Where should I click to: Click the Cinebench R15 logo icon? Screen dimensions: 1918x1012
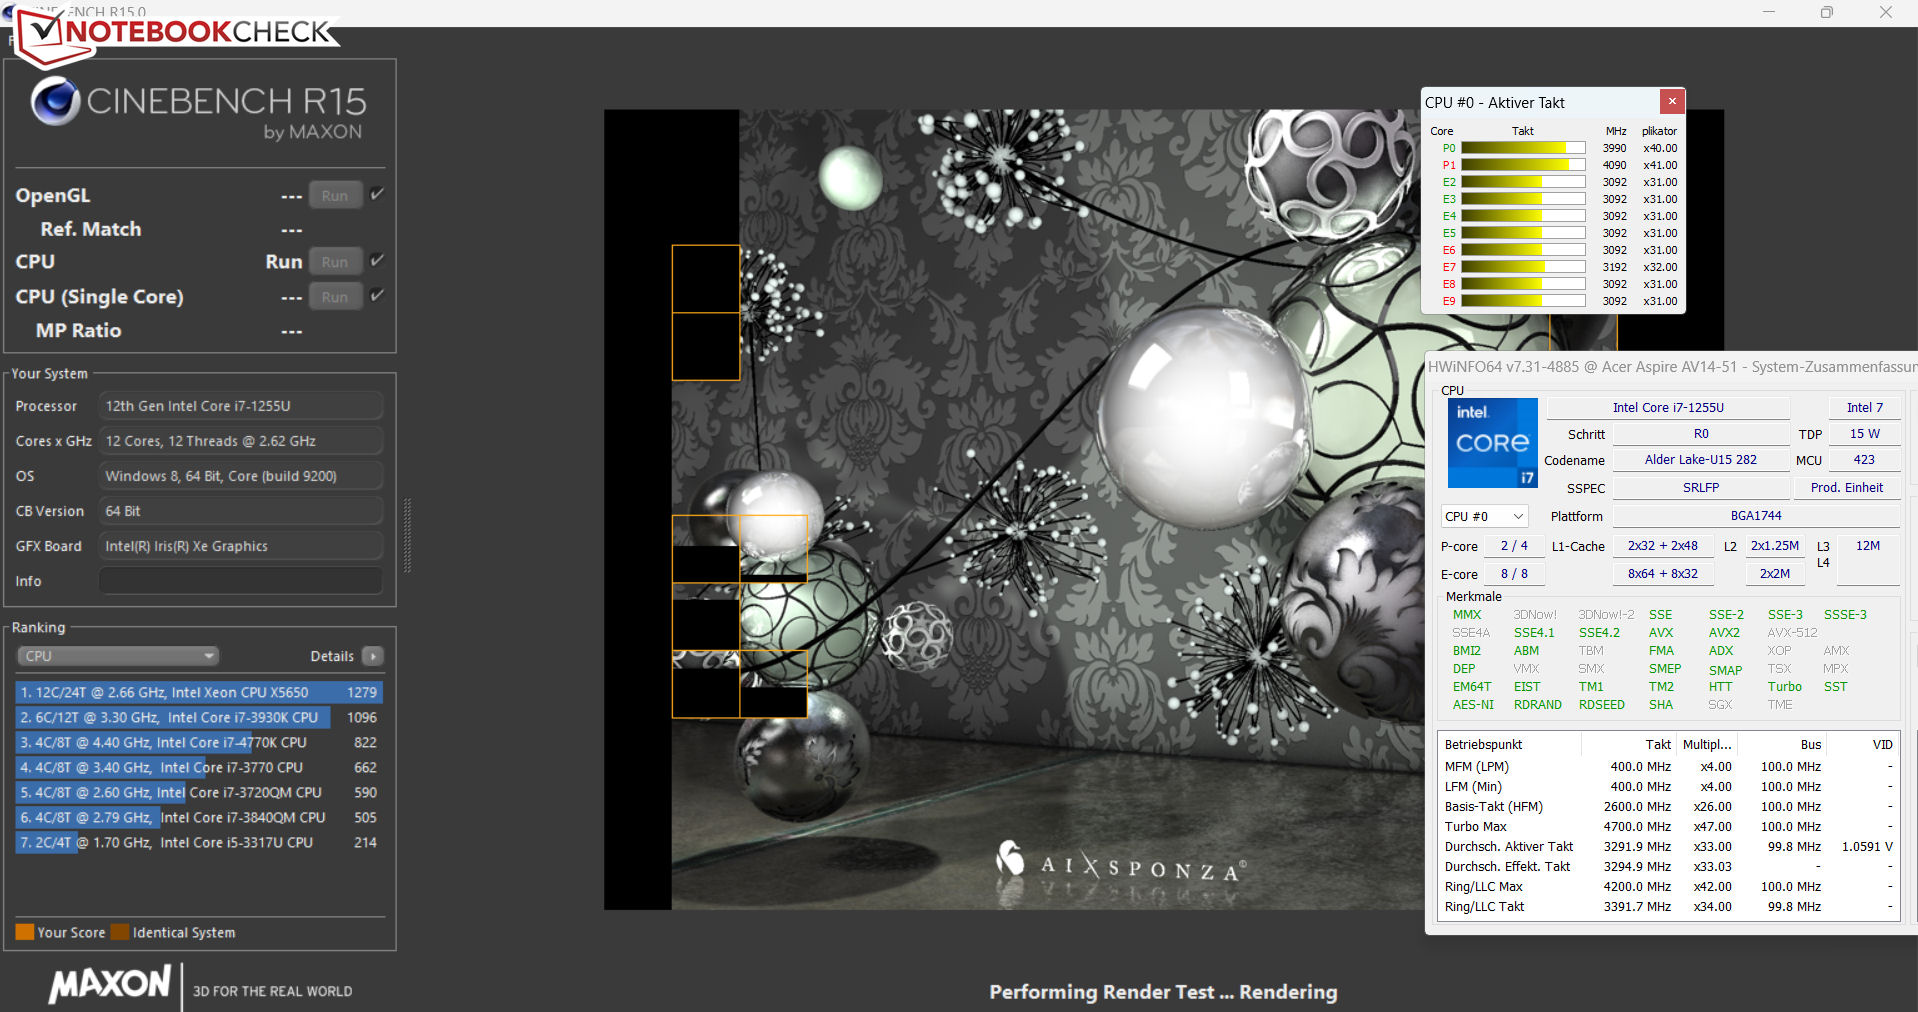pos(55,102)
